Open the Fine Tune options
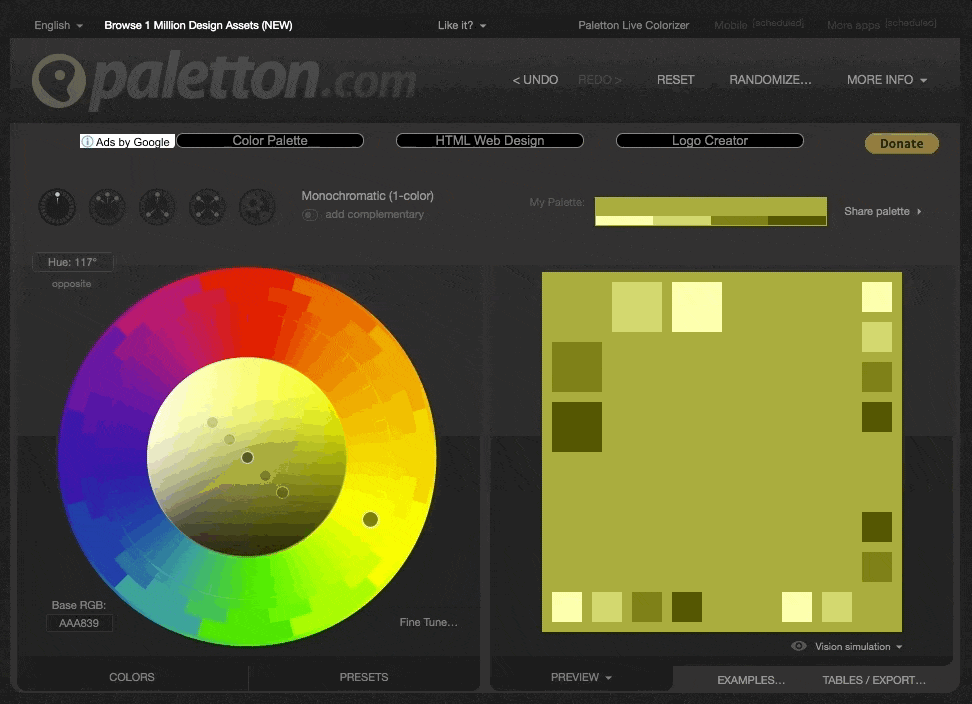 click(428, 622)
